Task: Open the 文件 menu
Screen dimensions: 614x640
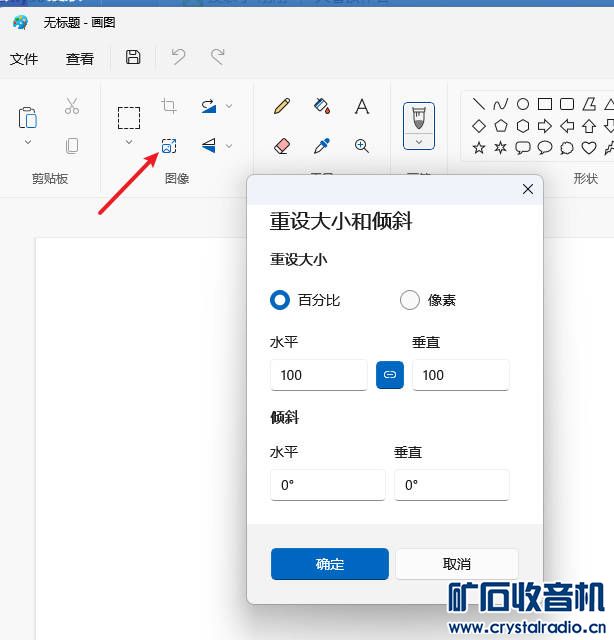Action: 24,59
